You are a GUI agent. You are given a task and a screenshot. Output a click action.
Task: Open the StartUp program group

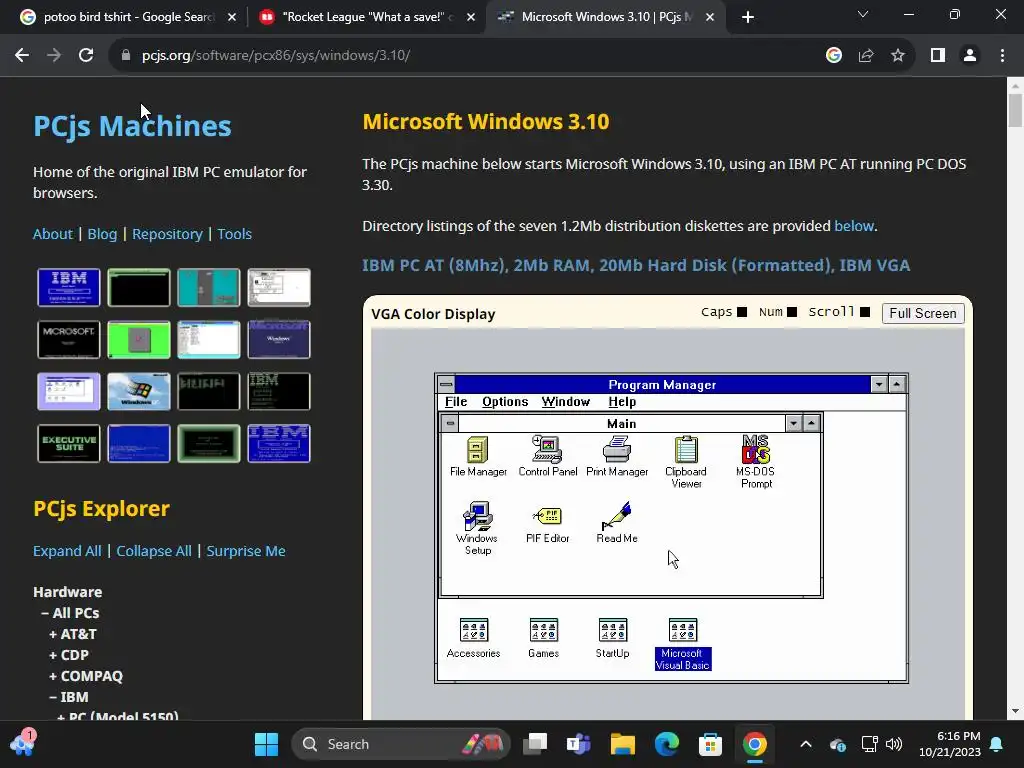[x=613, y=638]
